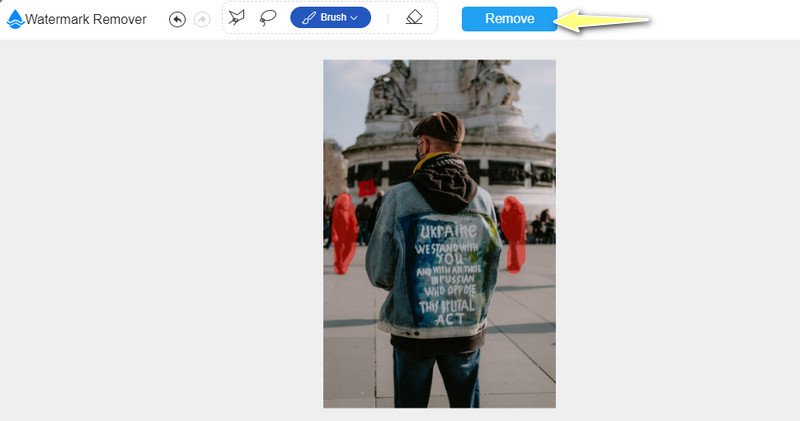Select the Lasso selection tool
800x421 pixels.
[267, 18]
